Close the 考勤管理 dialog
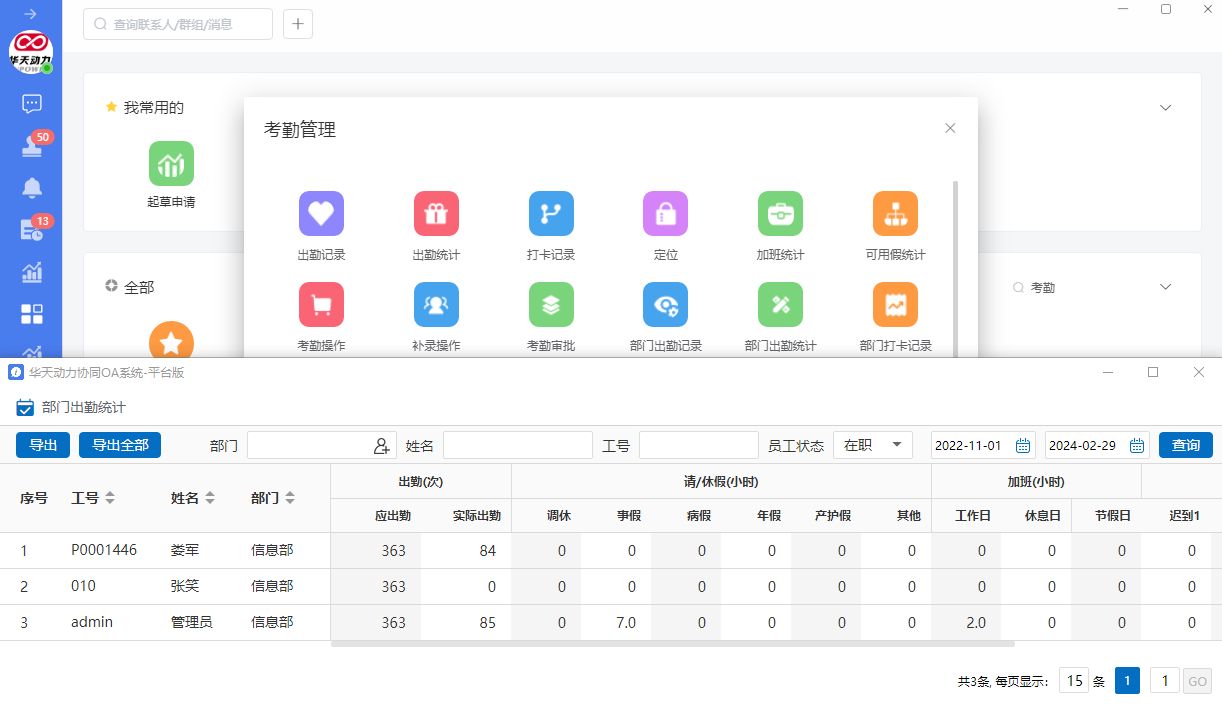The image size is (1222, 708). click(950, 128)
